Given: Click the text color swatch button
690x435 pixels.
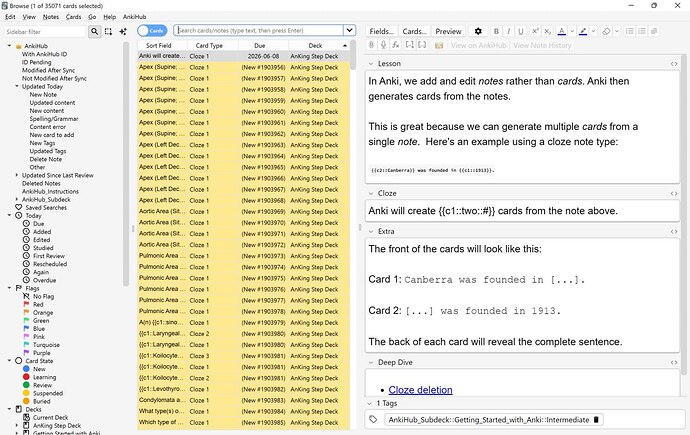Looking at the screenshot, I should pyautogui.click(x=562, y=31).
